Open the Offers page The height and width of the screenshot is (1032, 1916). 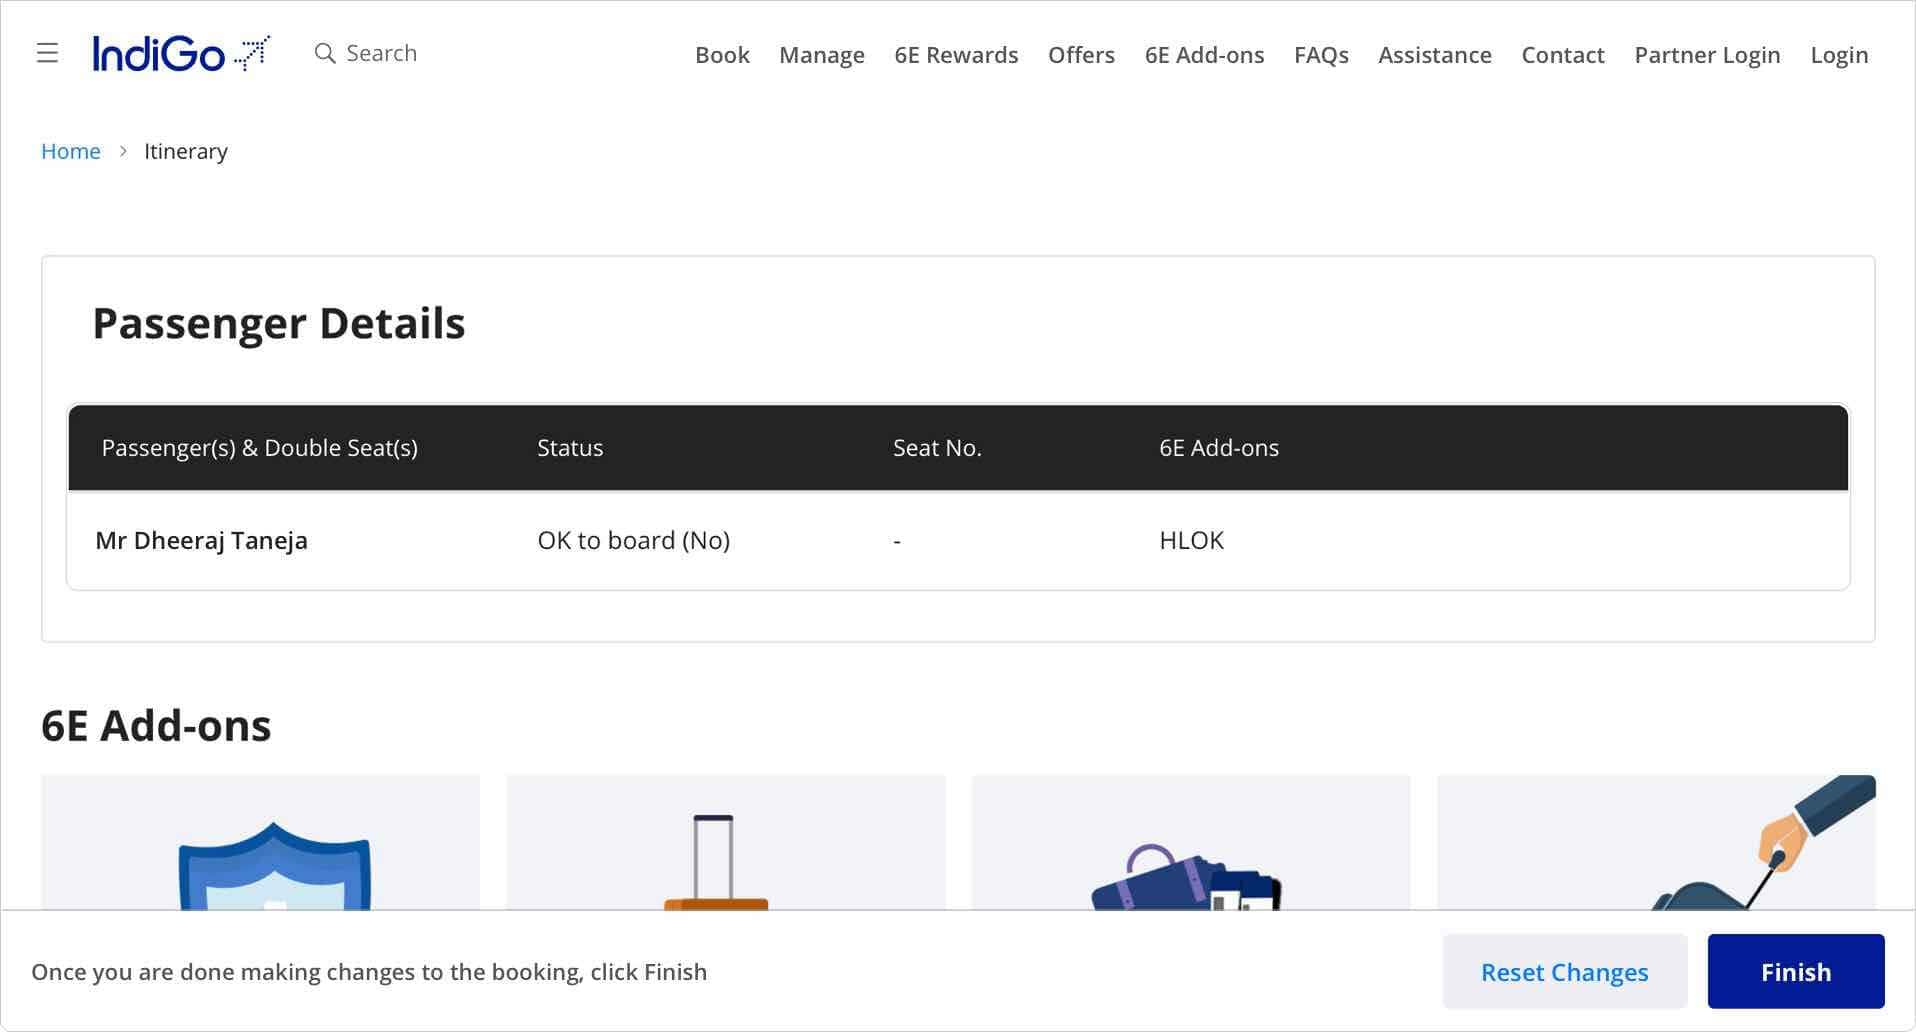pos(1080,55)
